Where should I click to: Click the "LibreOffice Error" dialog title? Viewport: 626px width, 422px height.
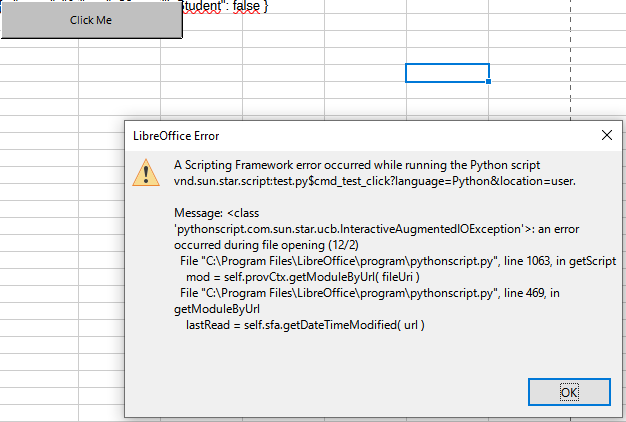coord(176,136)
